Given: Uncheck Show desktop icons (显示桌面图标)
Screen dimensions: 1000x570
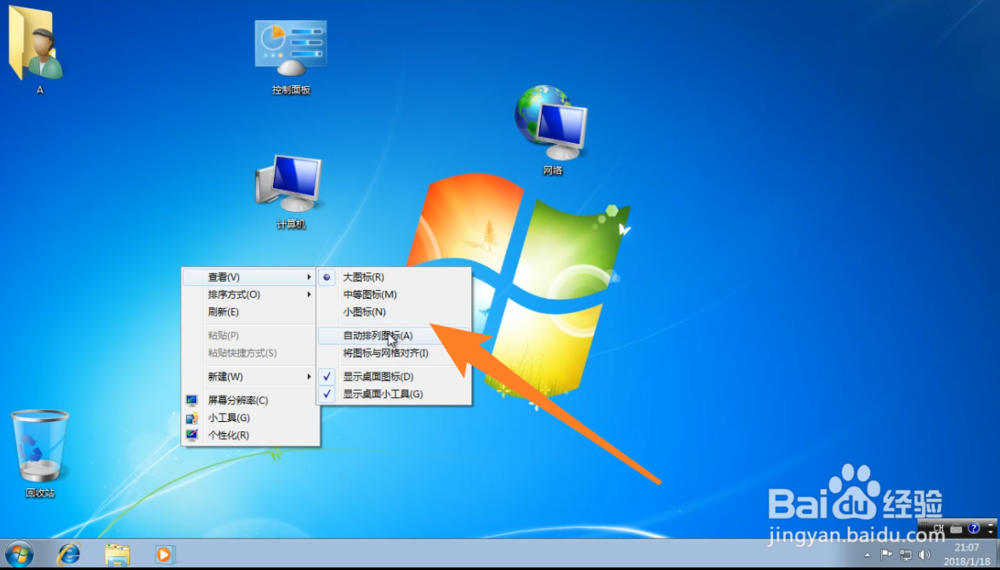Looking at the screenshot, I should (394, 376).
